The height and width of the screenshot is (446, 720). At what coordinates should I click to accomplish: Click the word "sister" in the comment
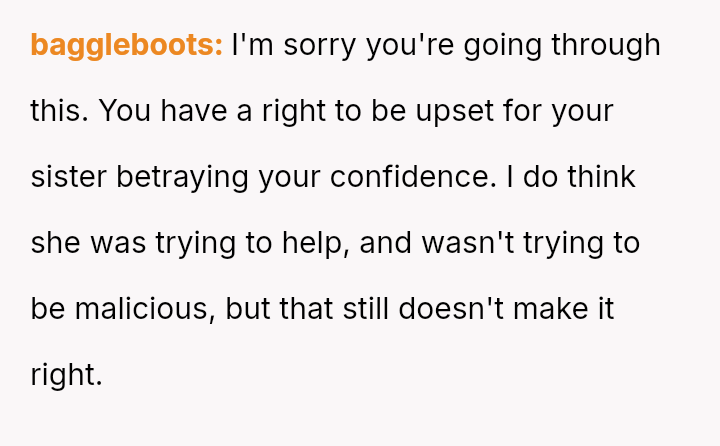(x=69, y=177)
